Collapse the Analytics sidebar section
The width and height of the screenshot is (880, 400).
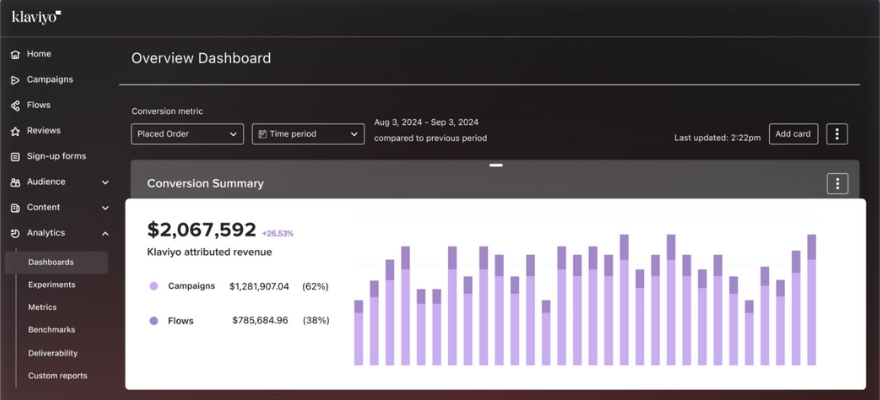105,233
